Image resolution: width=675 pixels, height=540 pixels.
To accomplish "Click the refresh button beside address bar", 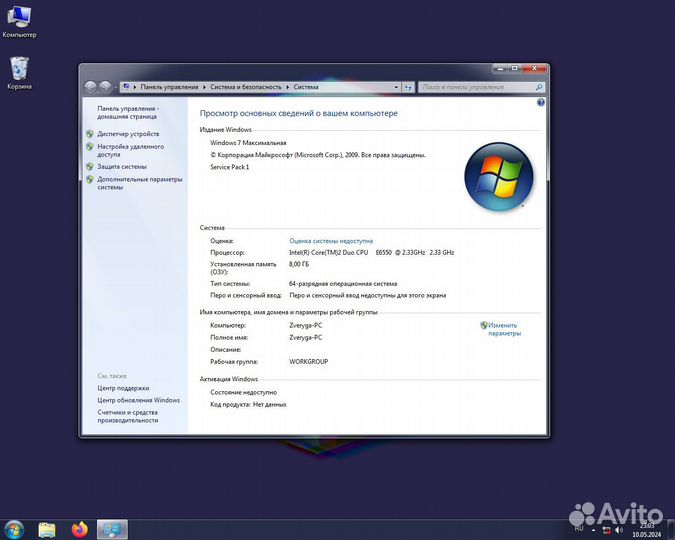I will (x=408, y=87).
